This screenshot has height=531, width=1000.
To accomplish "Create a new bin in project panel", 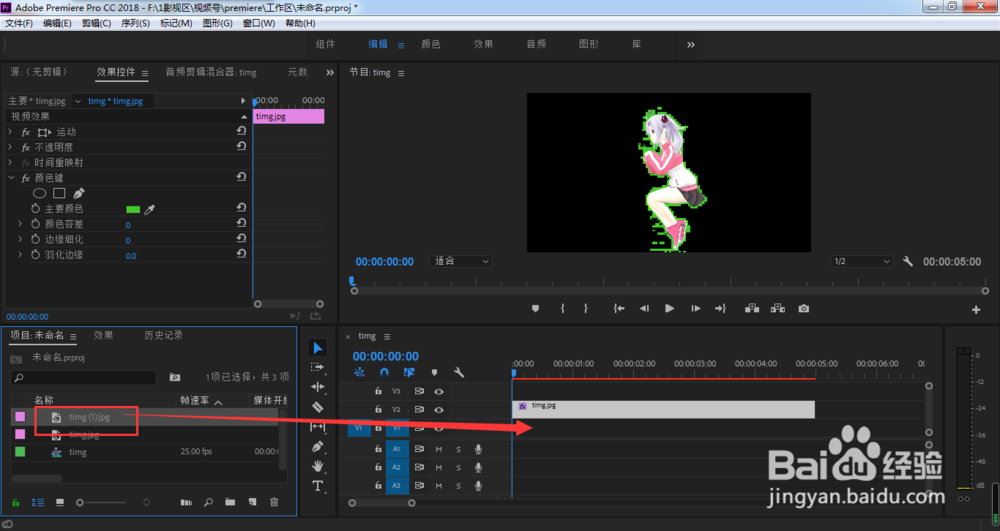I will [230, 502].
